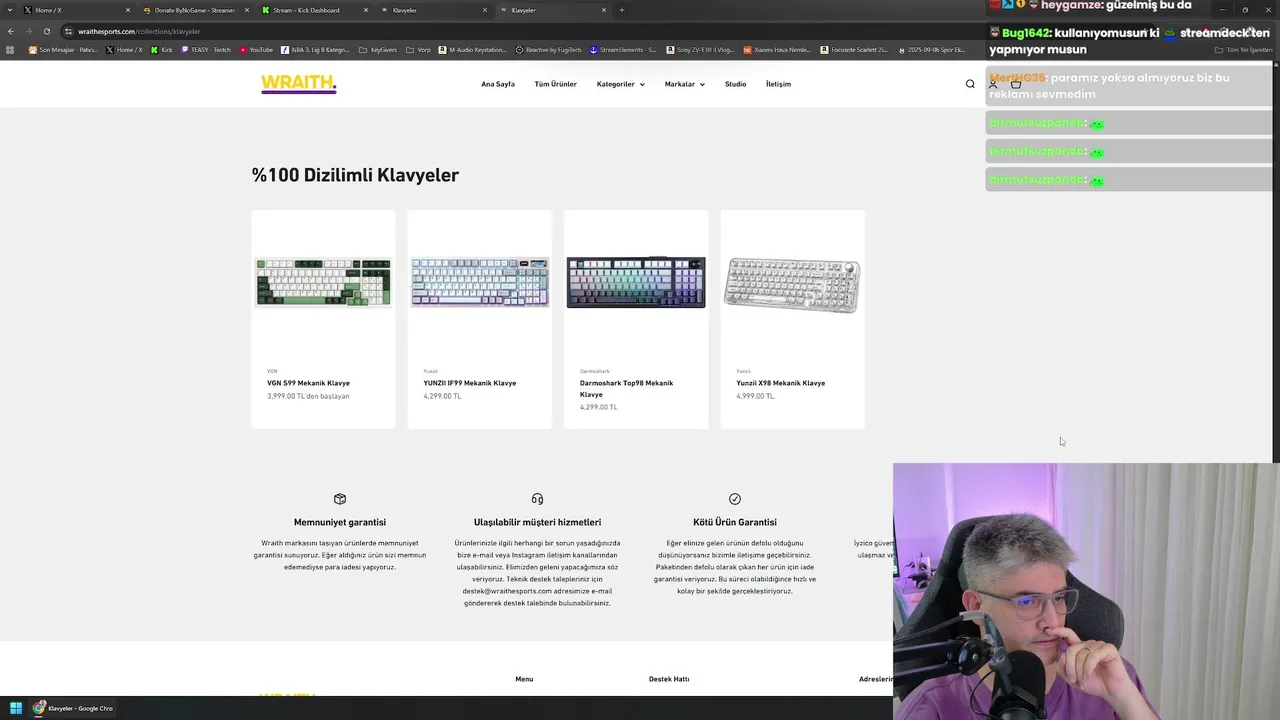Switch to Stream - Kick Dashboard tab
The height and width of the screenshot is (720, 1280).
tap(313, 10)
